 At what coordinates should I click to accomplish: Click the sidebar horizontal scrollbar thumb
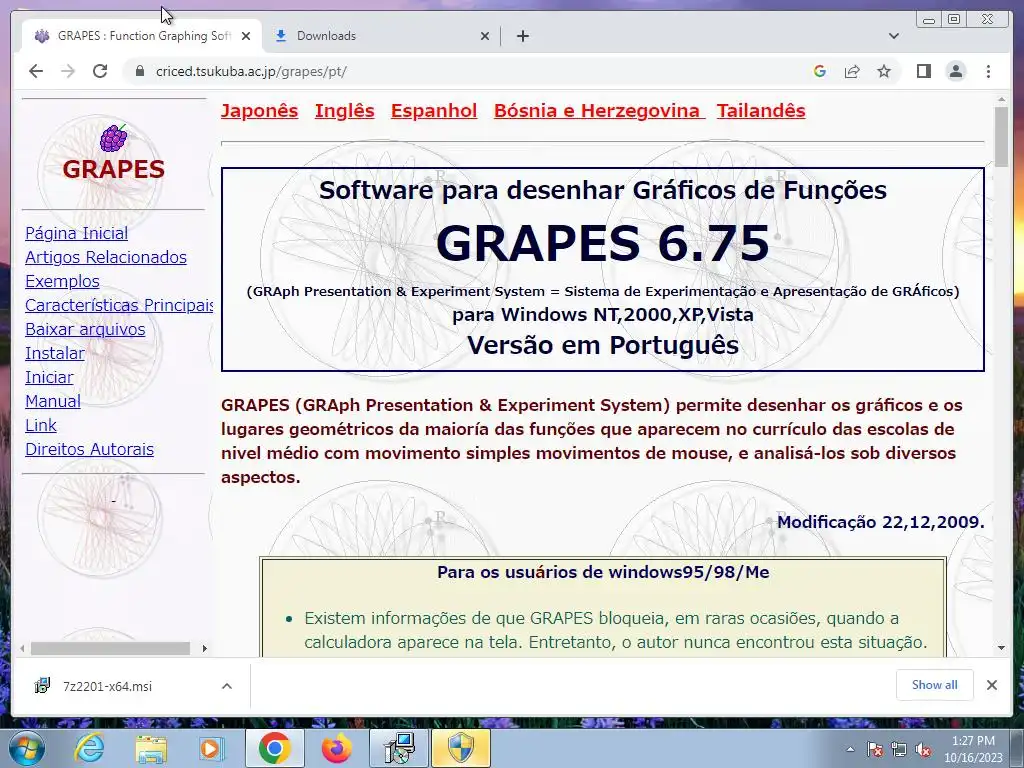point(110,648)
